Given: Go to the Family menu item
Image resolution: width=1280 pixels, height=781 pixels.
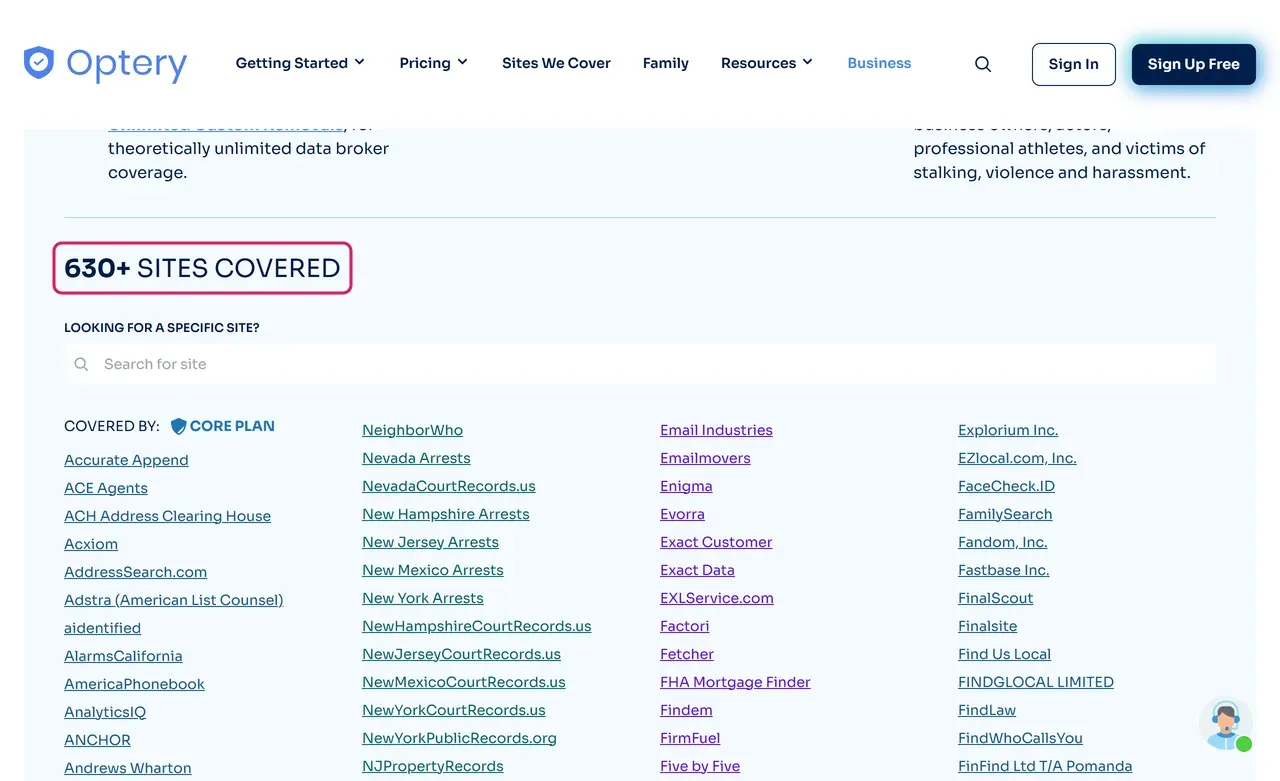Looking at the screenshot, I should [666, 63].
